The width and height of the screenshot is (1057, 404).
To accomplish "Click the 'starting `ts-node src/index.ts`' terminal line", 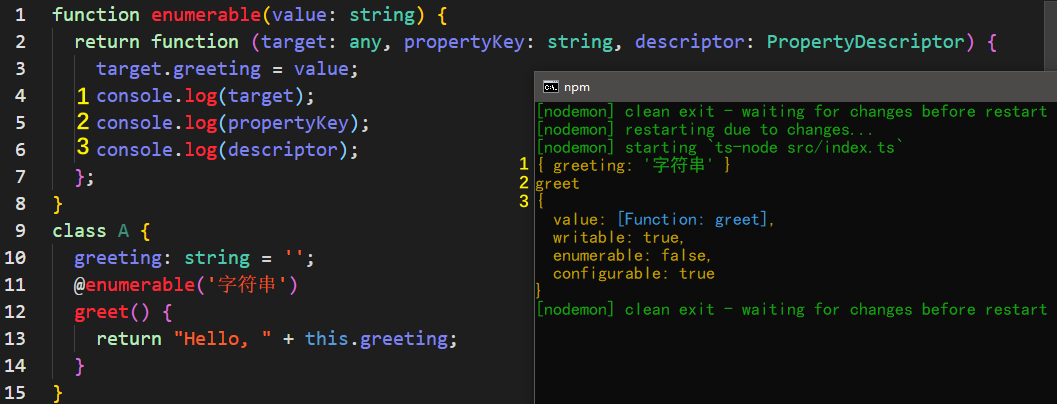I will (764, 147).
